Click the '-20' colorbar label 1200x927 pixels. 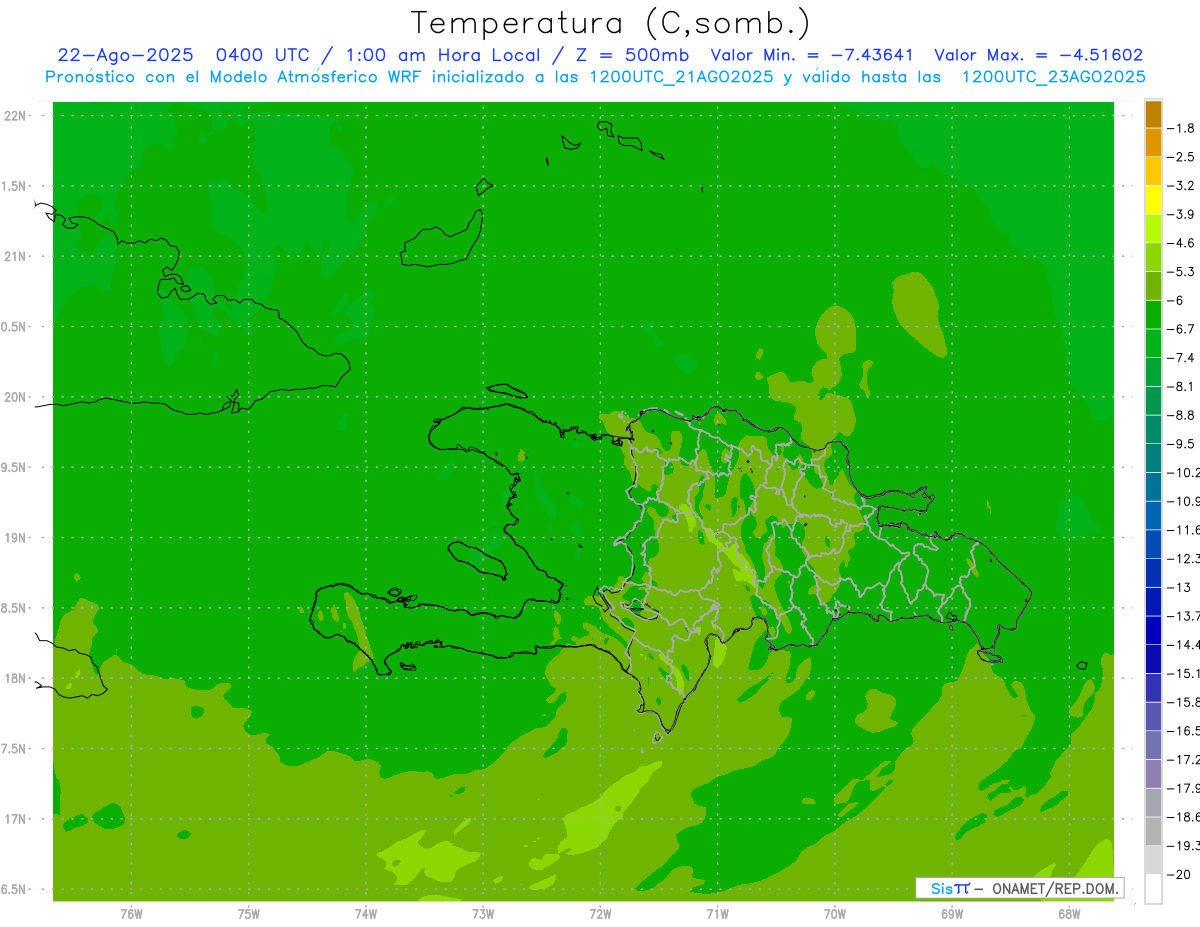1180,874
